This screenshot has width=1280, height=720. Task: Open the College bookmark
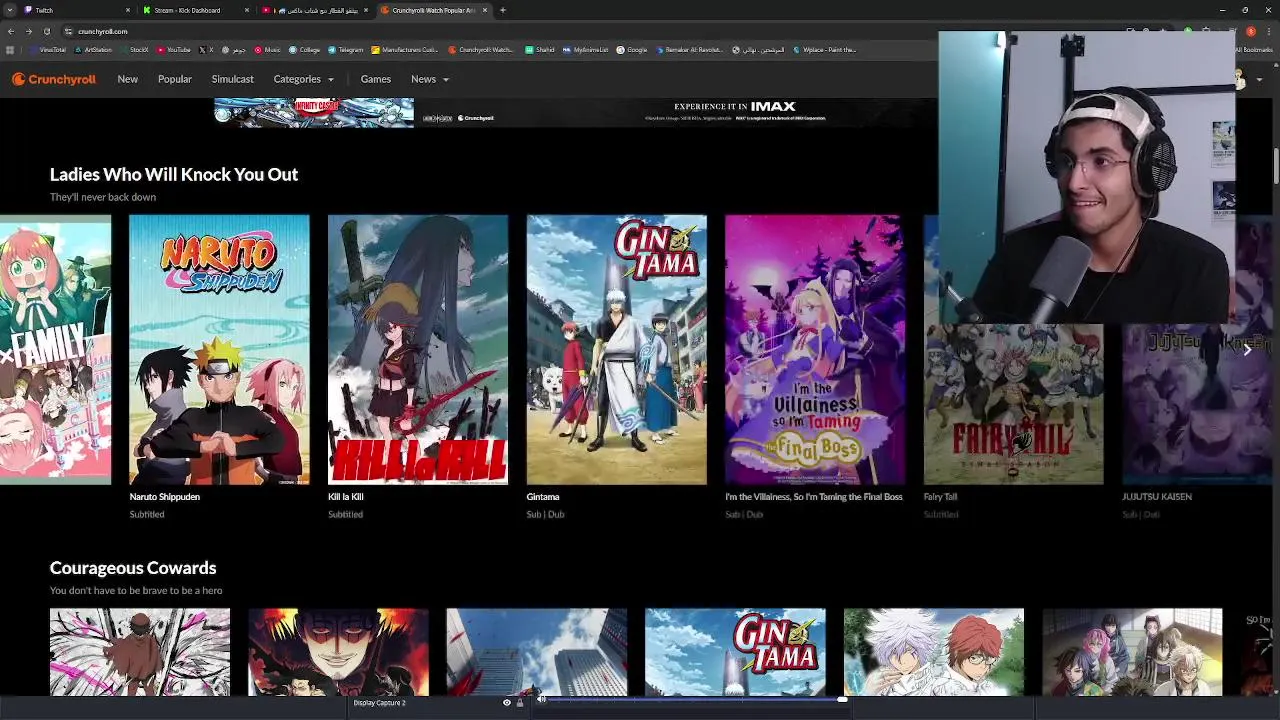coord(305,49)
